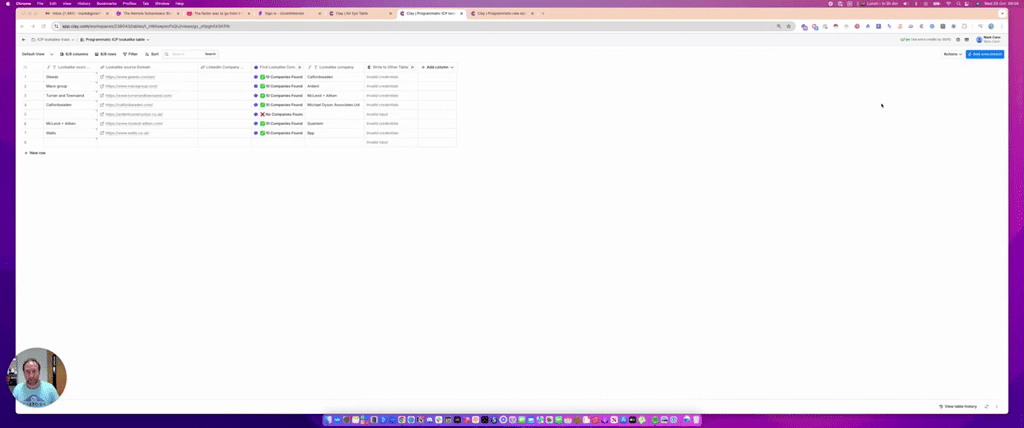Click the browser reload page icon
Viewport: 1024px width, 428px height.
(x=43, y=25)
